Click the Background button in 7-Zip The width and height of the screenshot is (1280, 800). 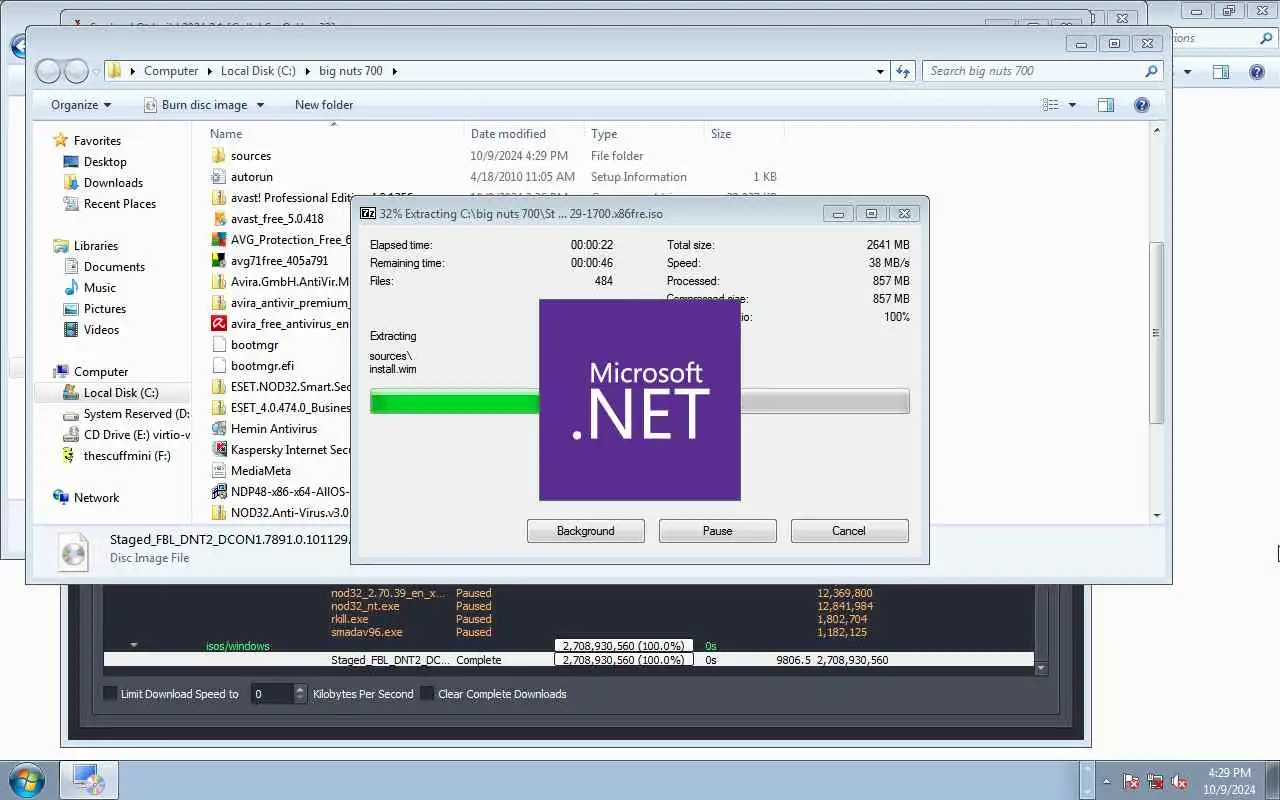point(586,531)
